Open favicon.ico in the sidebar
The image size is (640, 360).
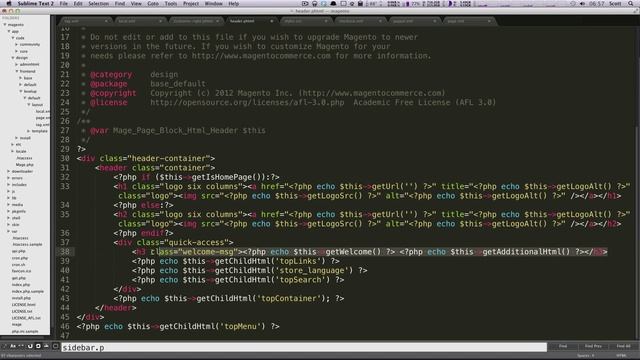[x=22, y=271]
